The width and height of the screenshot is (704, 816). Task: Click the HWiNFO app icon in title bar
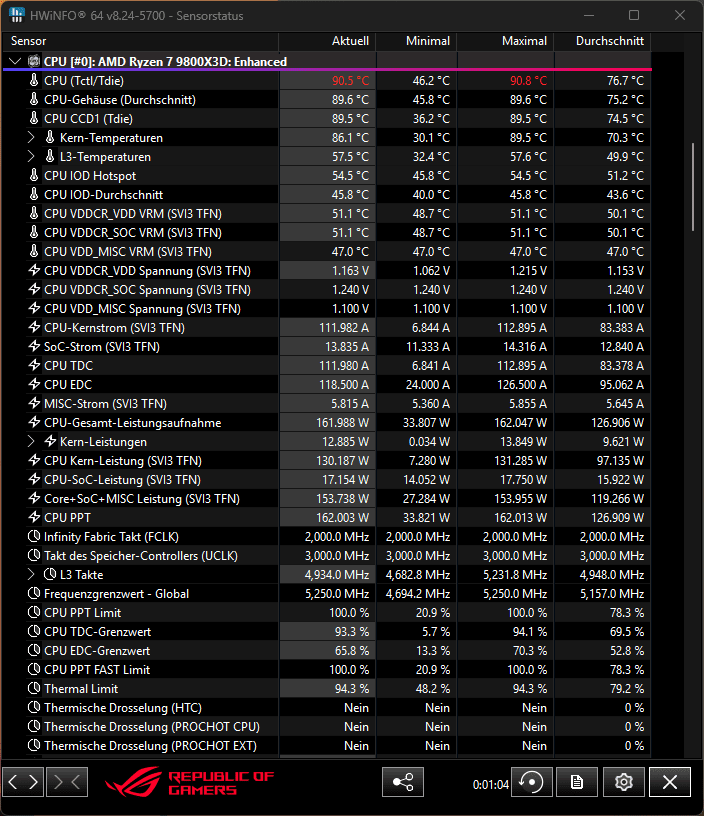point(17,15)
